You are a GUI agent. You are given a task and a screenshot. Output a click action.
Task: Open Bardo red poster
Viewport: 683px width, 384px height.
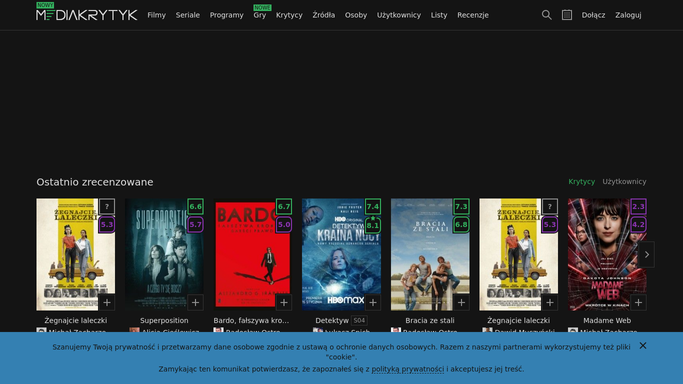(x=253, y=255)
